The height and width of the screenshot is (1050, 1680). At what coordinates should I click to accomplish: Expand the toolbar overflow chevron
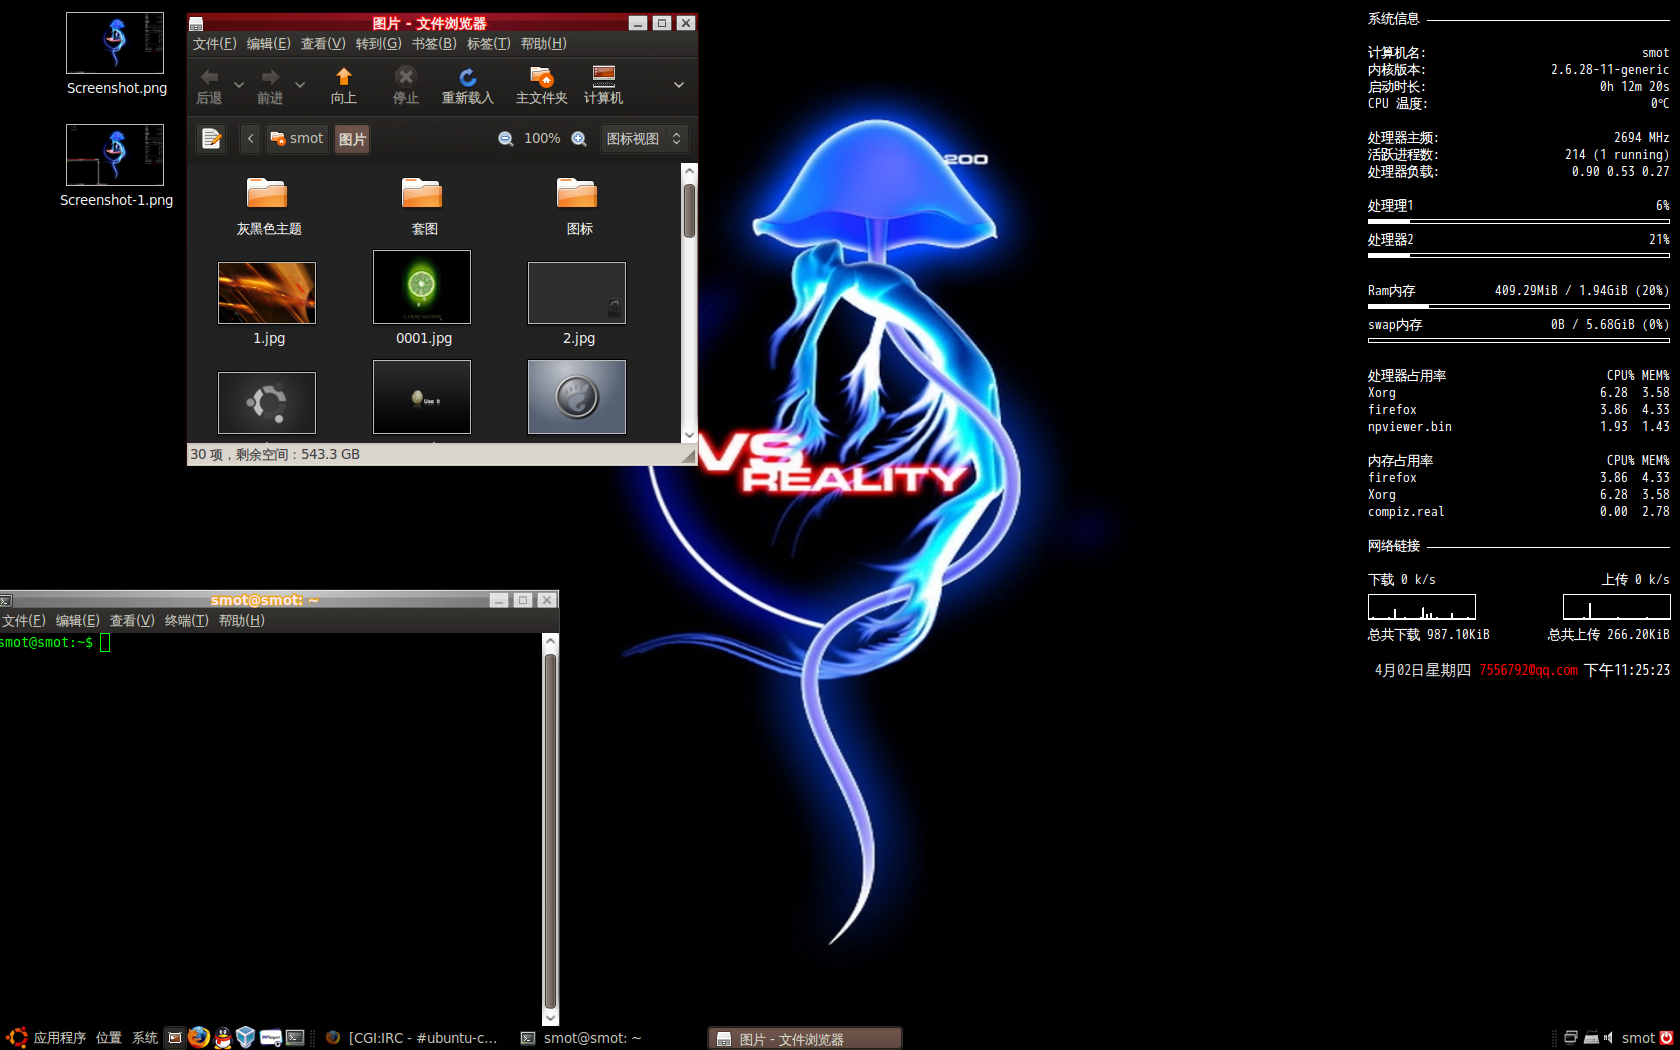679,85
